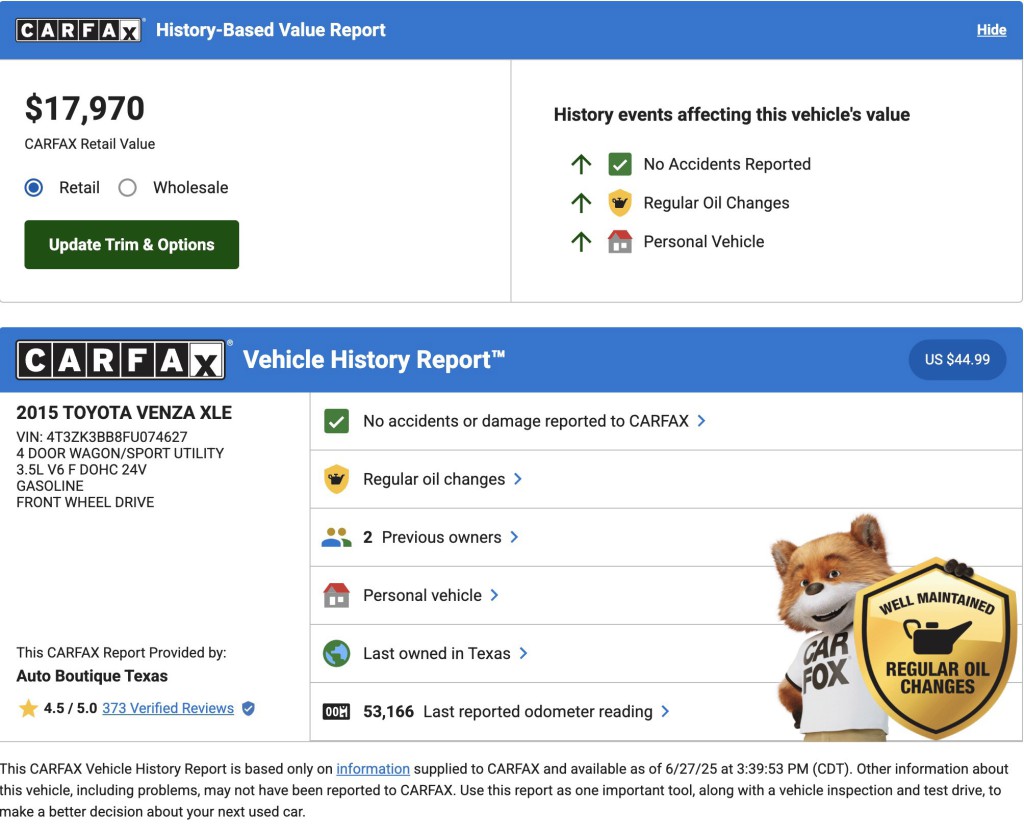This screenshot has height=839, width=1024.
Task: Open the 373 Verified Reviews link
Action: 168,708
